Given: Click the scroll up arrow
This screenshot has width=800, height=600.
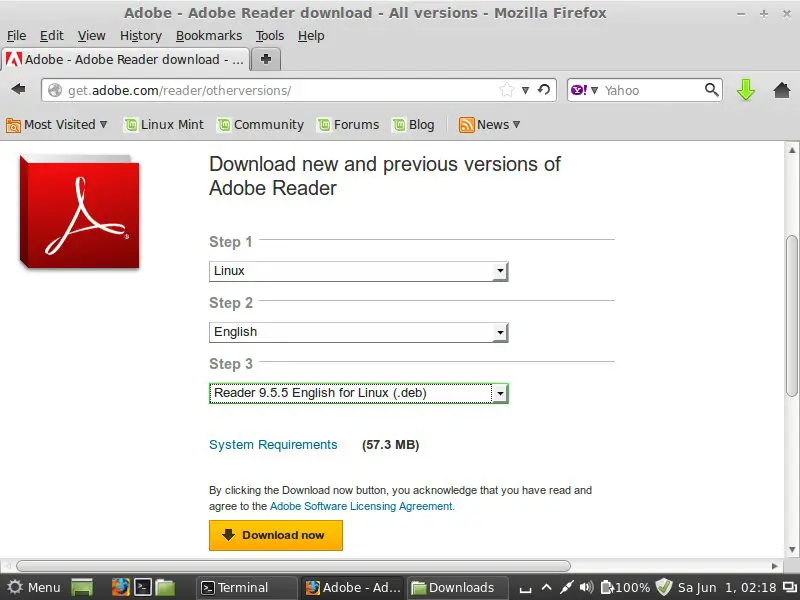Looking at the screenshot, I should [x=792, y=150].
